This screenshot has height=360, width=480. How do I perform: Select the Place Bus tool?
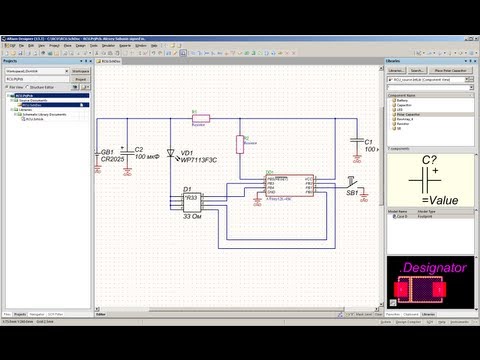pos(200,53)
